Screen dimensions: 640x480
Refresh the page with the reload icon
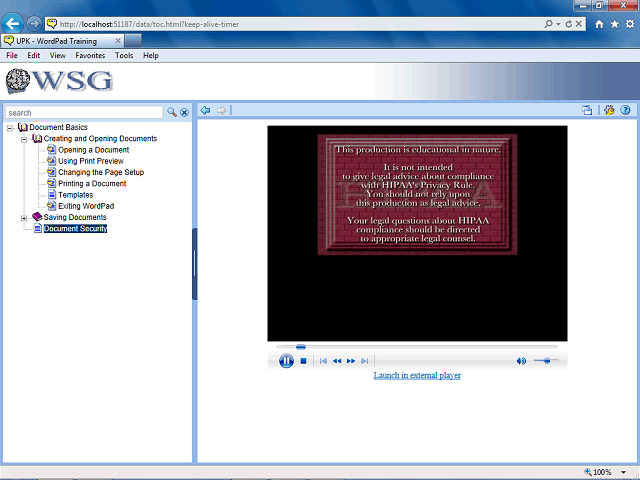[569, 24]
